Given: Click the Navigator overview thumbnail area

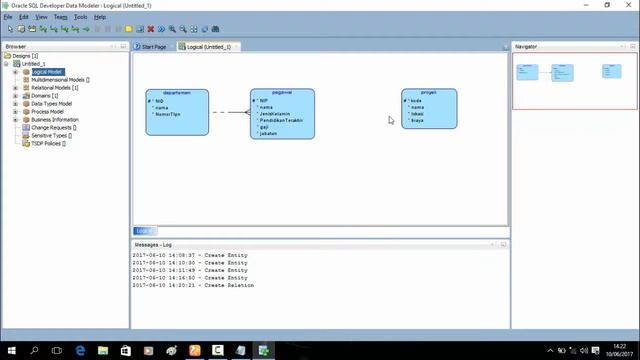Looking at the screenshot, I should [575, 81].
